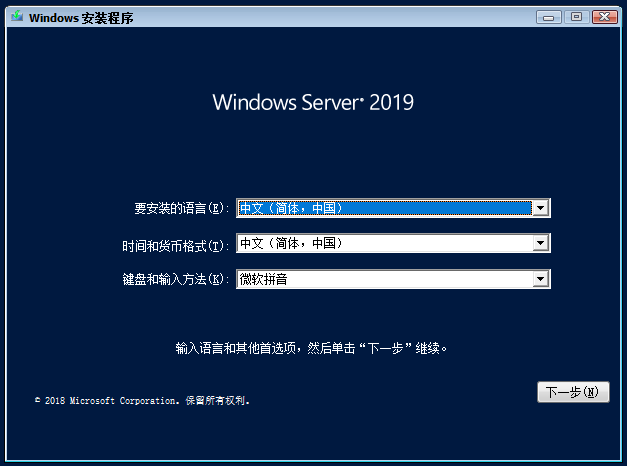Screen dimensions: 627x466
Task: Select the highlighted 中文(简体,中国) language field
Action: click(x=384, y=208)
